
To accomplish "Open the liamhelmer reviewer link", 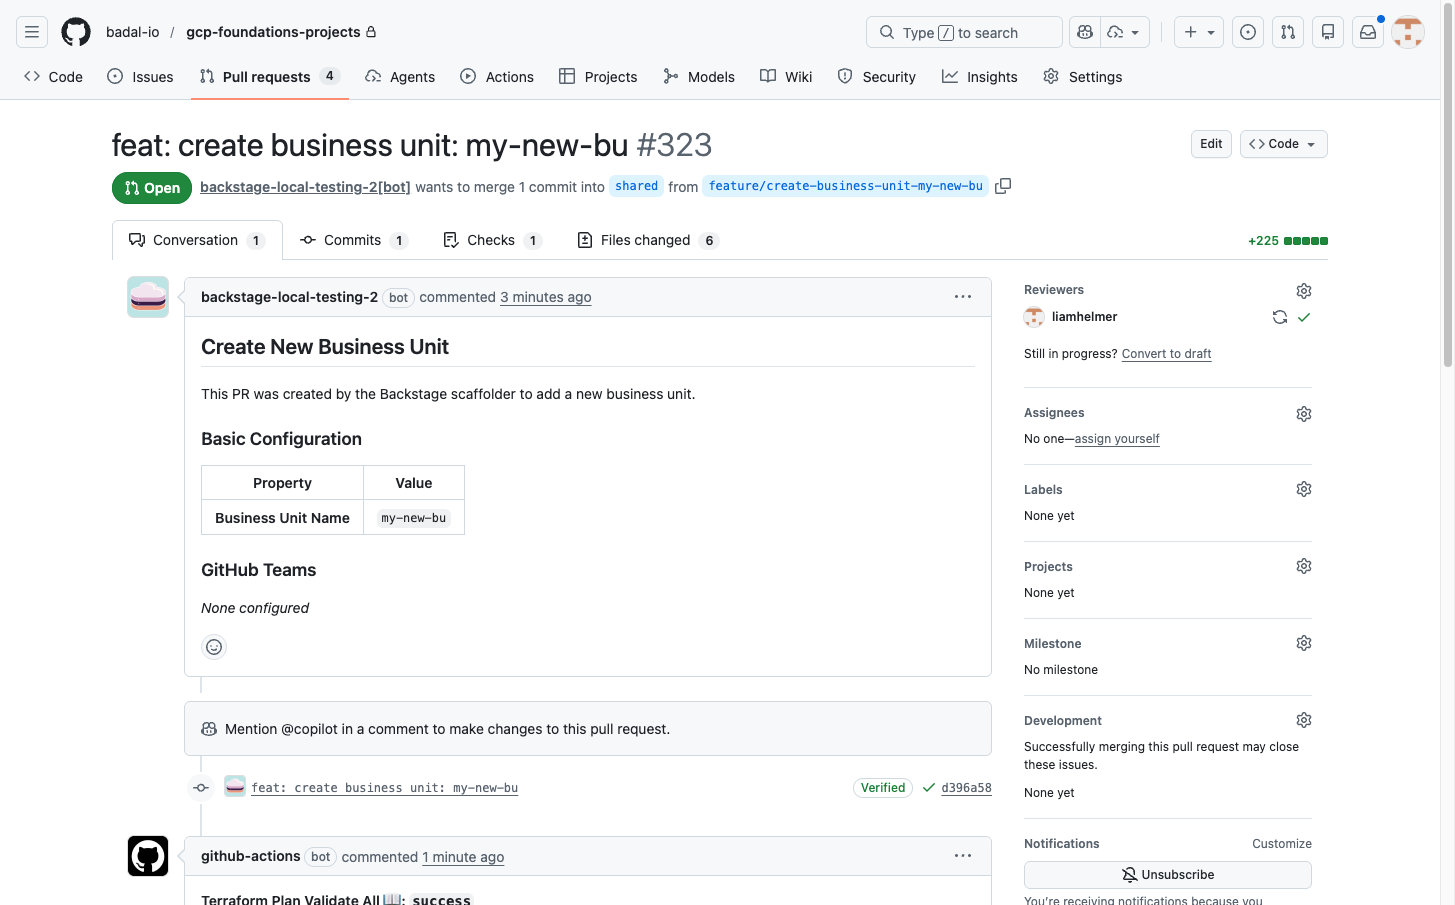I will point(1084,317).
